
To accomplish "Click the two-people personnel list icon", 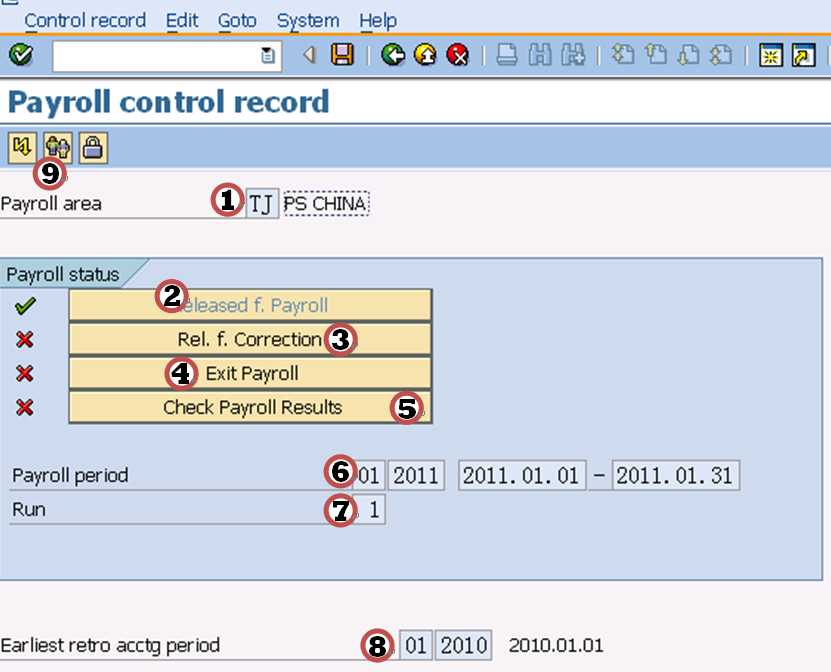I will tap(58, 147).
